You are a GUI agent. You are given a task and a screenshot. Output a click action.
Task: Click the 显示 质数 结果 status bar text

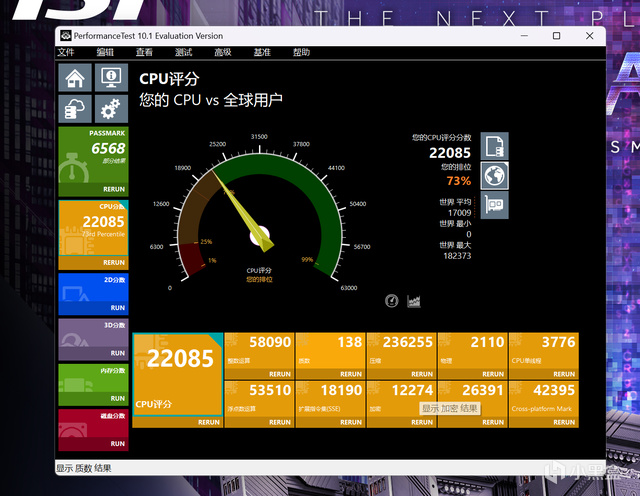pos(84,468)
